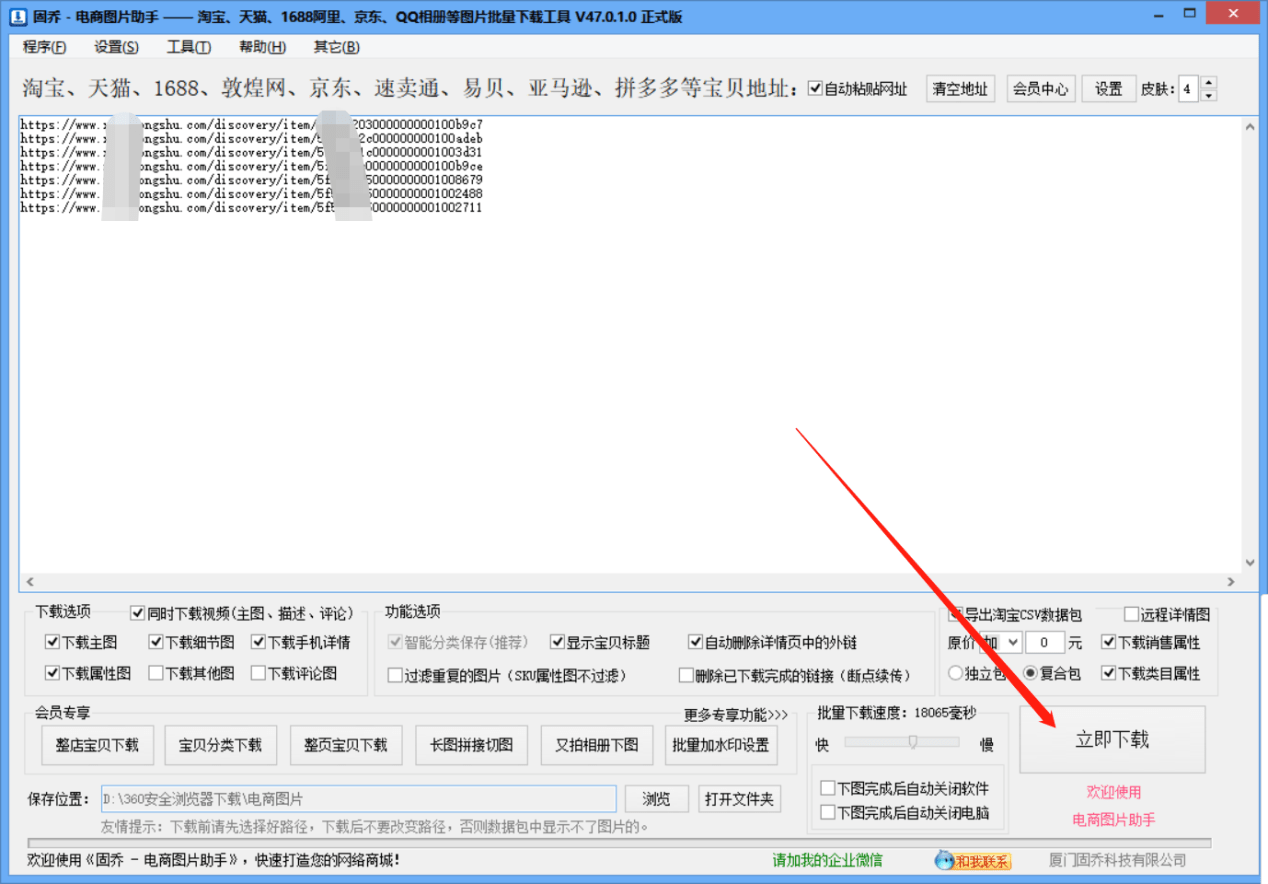The image size is (1268, 884).
Task: Click 更多专享功能>>> link
Action: pos(736,715)
